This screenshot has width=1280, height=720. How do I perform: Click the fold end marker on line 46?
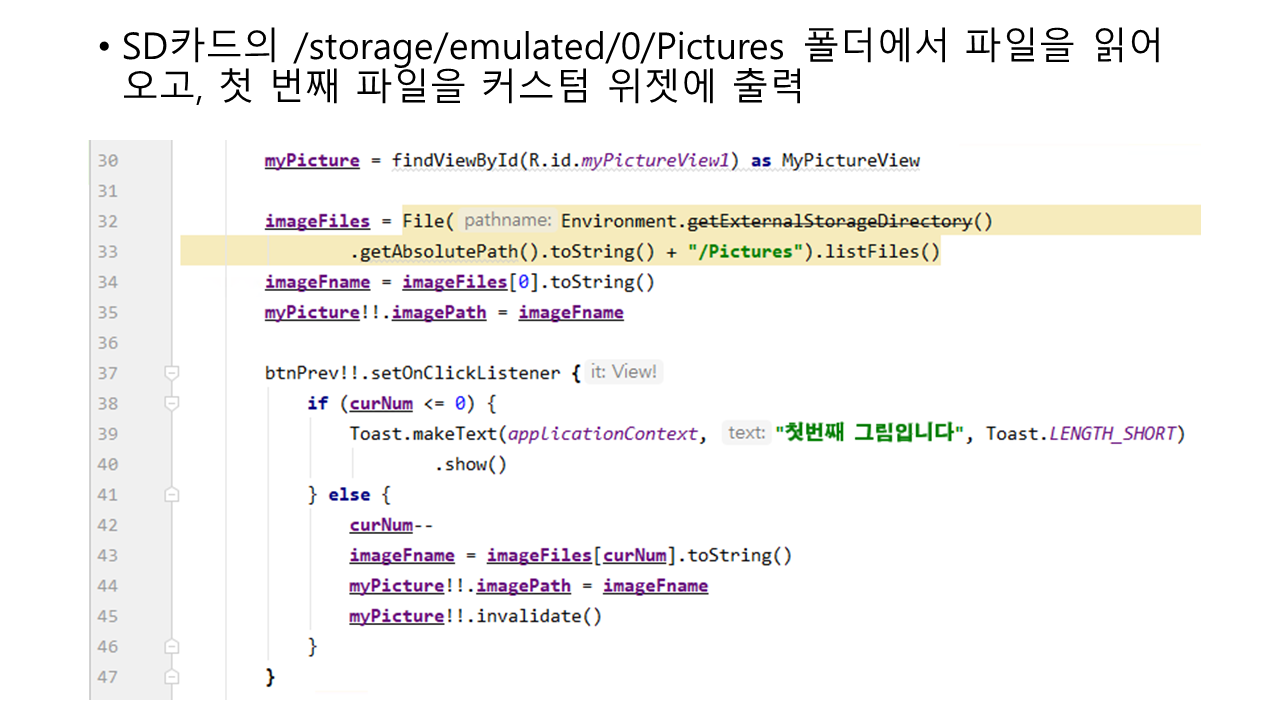(172, 646)
